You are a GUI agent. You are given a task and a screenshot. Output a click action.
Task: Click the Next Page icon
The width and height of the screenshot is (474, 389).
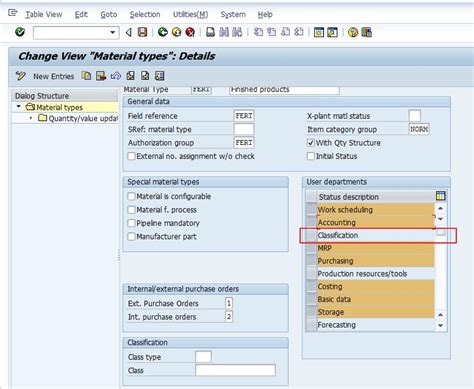[x=285, y=32]
